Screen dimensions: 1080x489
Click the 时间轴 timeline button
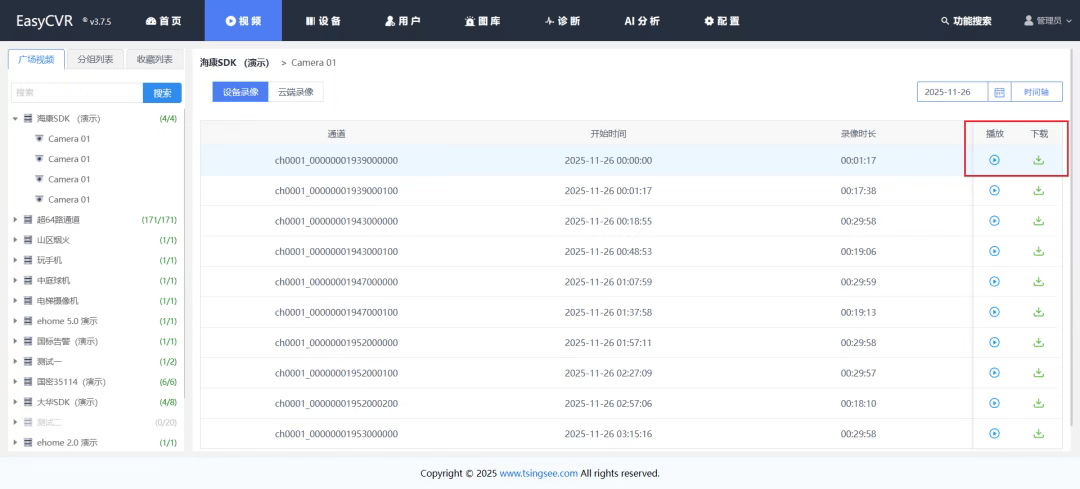pos(1036,92)
